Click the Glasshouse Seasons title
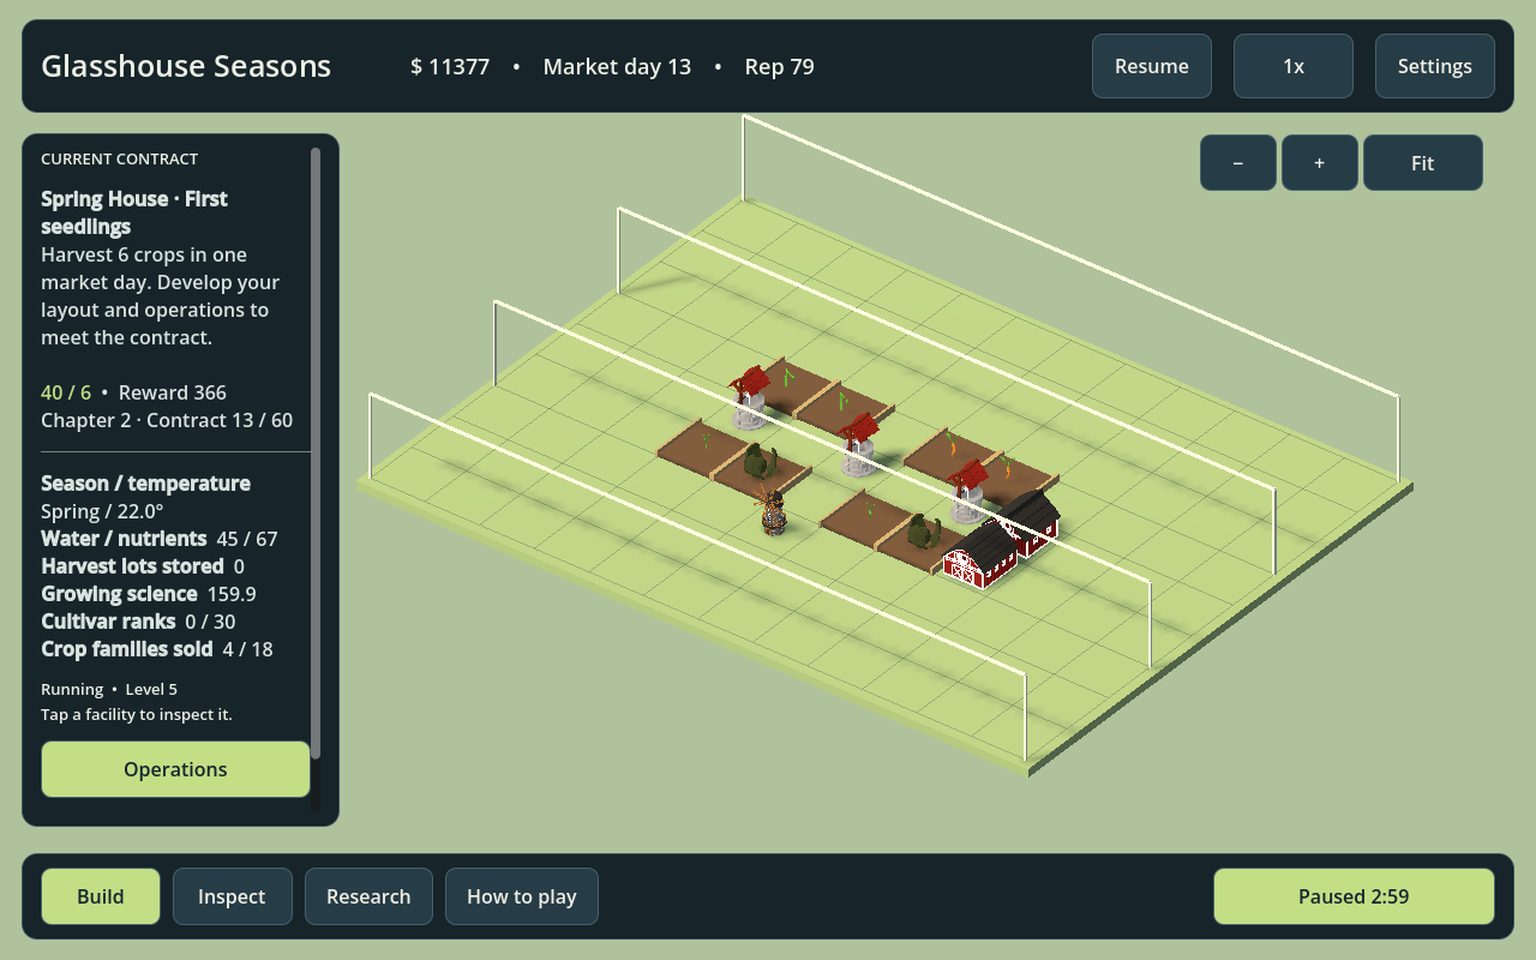 (186, 66)
